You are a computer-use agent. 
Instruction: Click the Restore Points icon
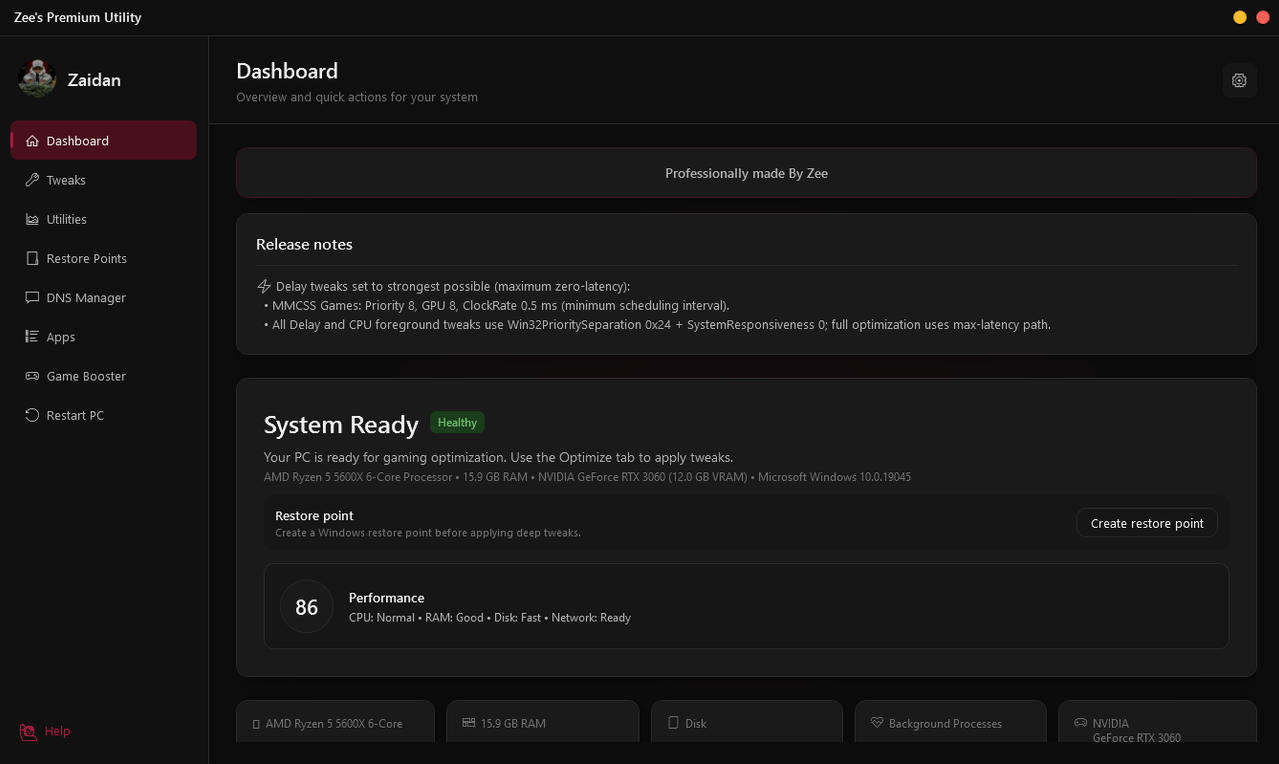32,258
